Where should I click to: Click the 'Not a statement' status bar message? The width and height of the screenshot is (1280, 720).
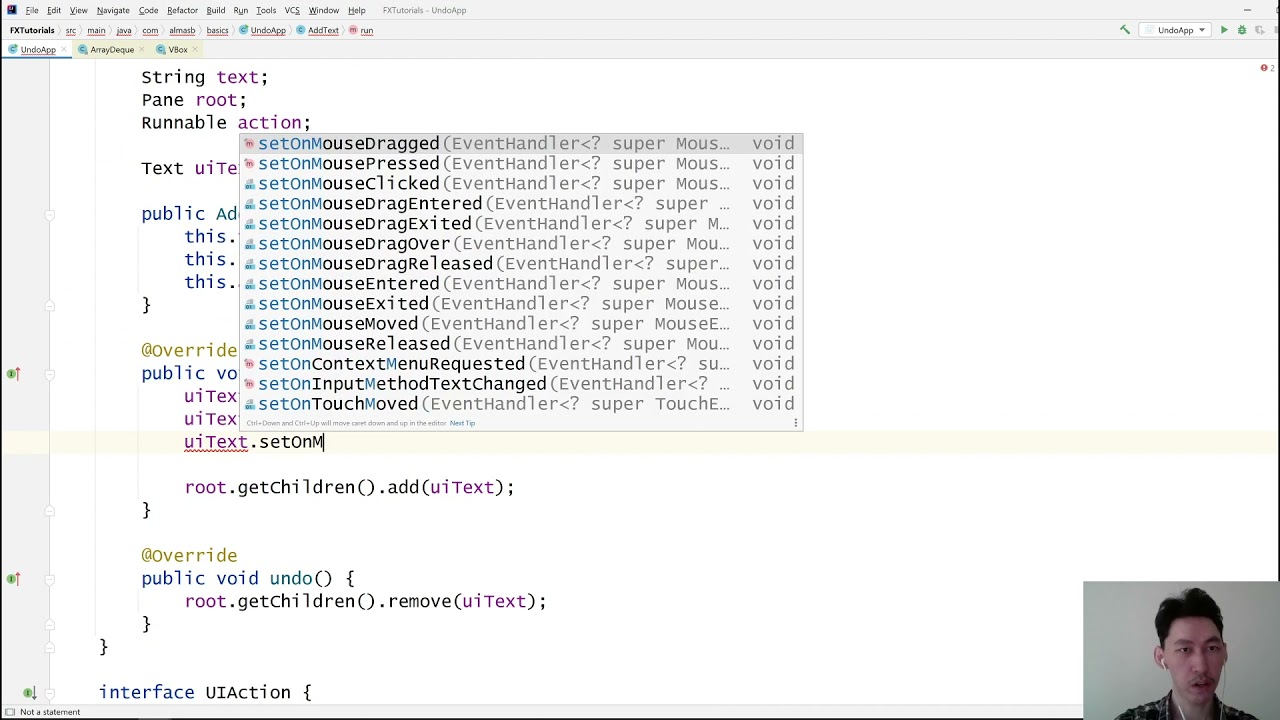(x=50, y=712)
